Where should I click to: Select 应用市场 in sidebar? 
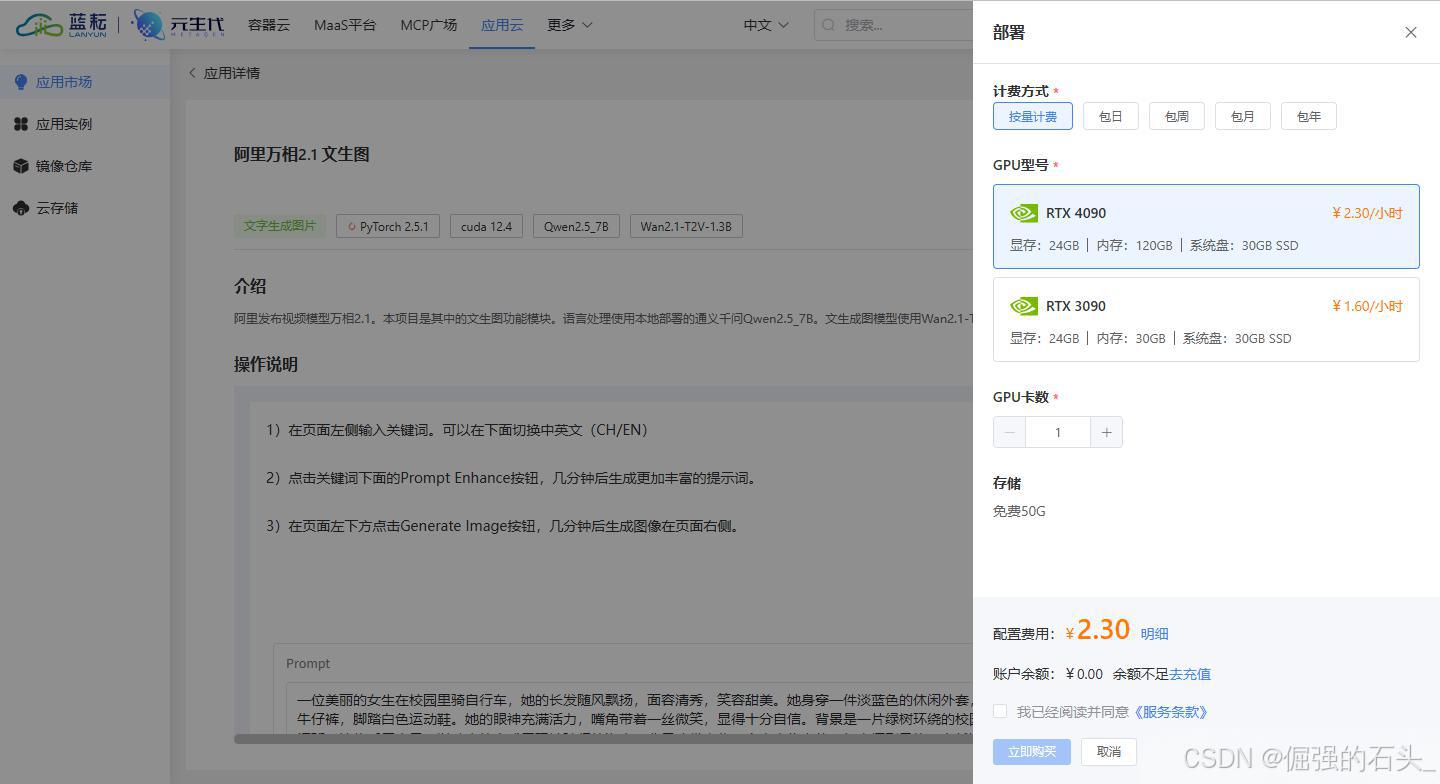(85, 82)
